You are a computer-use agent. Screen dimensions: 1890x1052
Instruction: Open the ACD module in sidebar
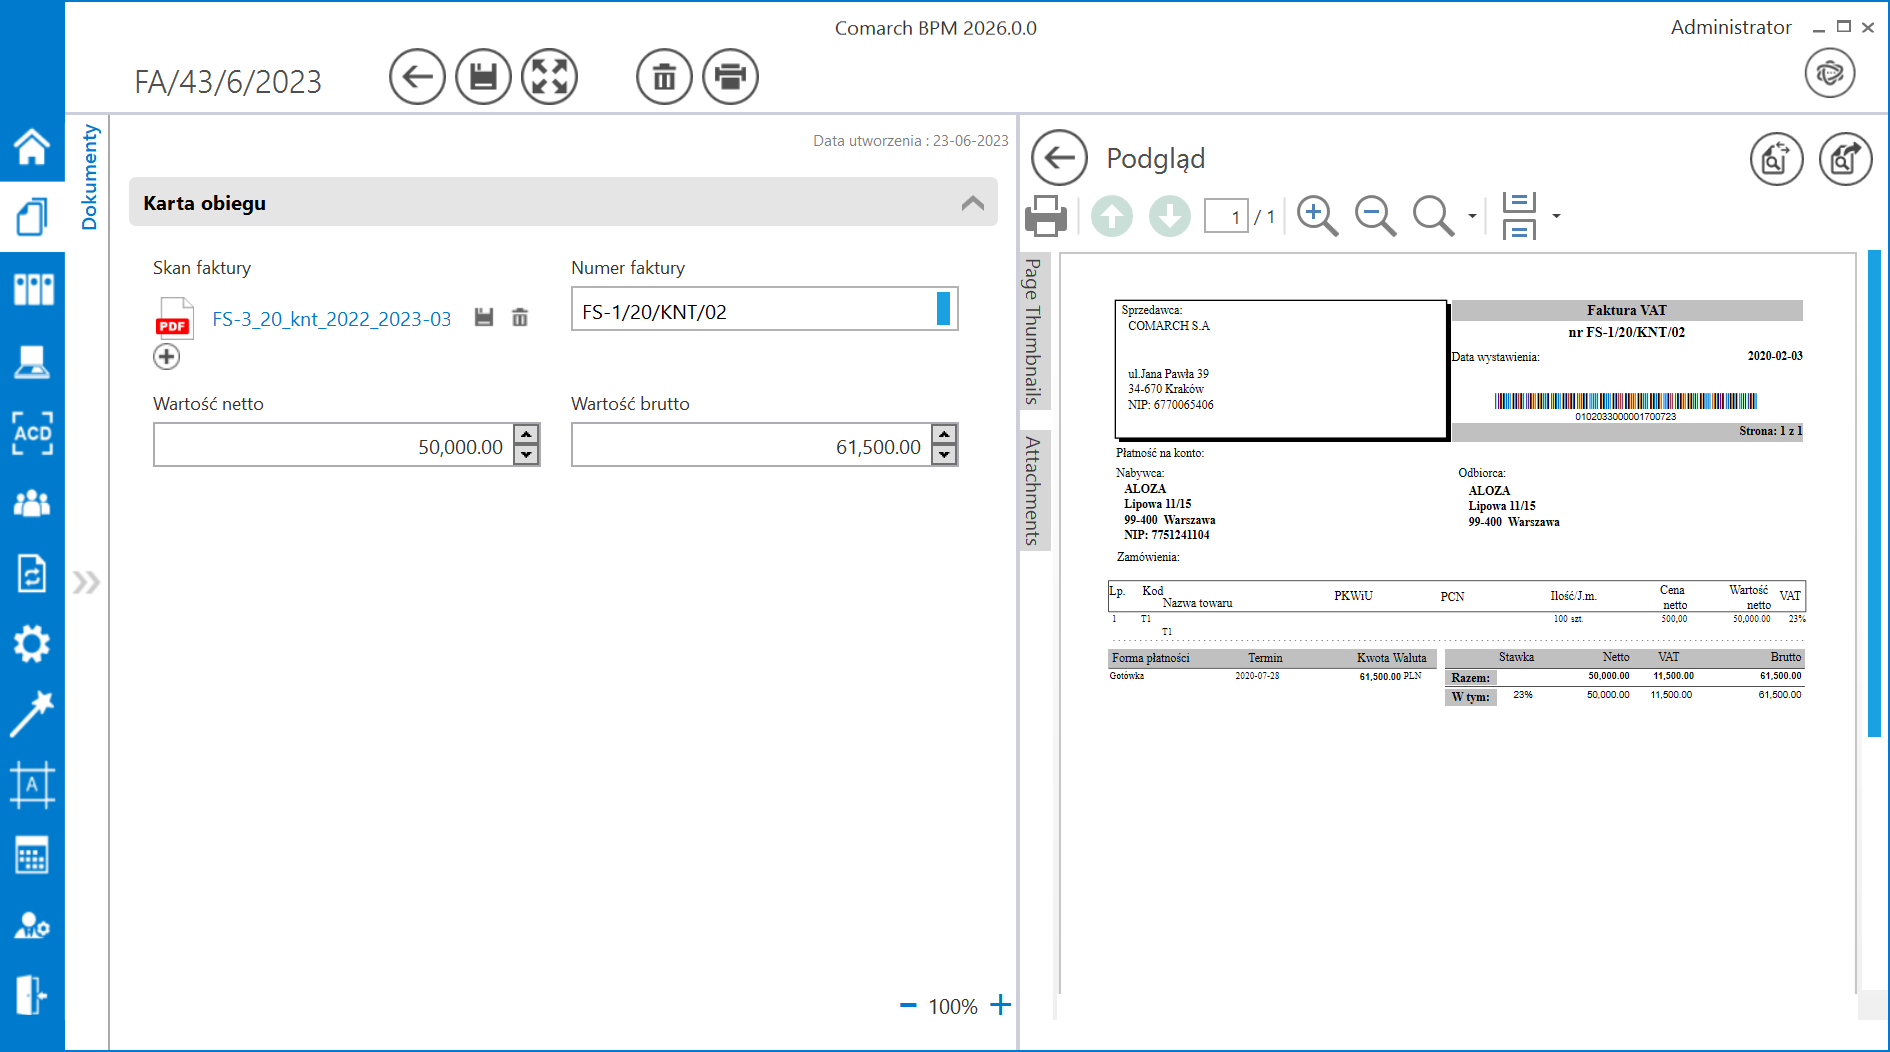coord(32,433)
